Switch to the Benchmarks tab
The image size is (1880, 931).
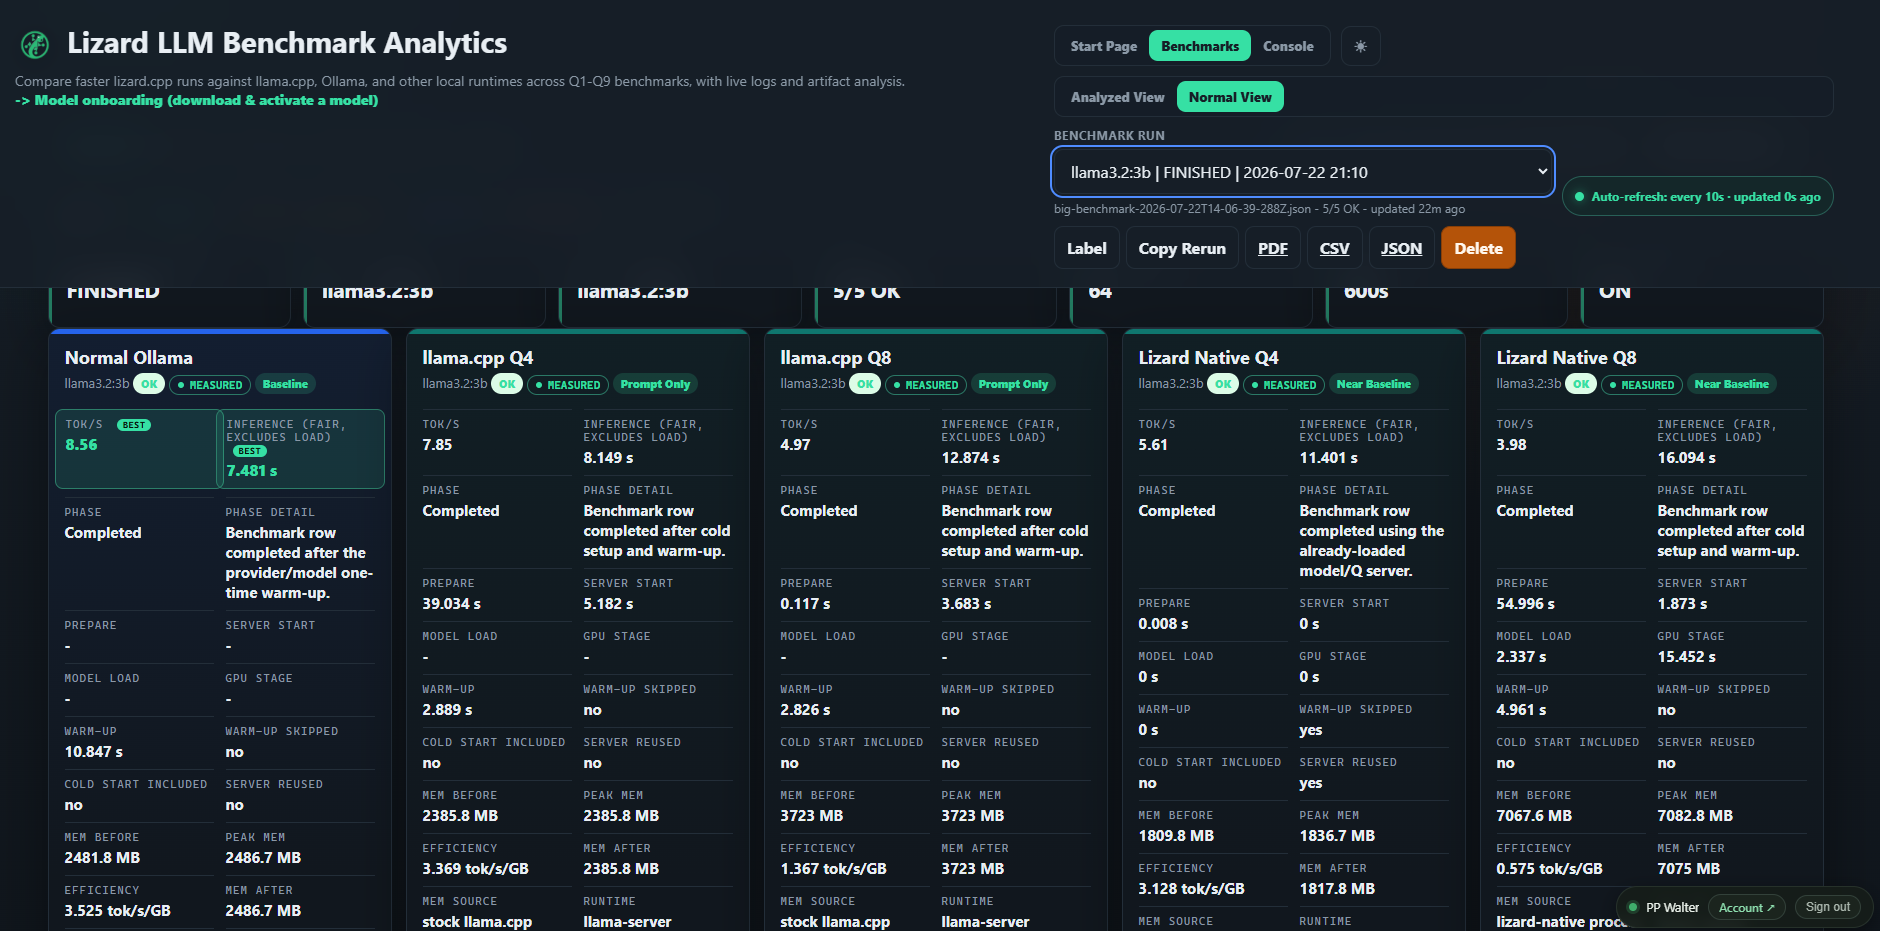point(1200,46)
